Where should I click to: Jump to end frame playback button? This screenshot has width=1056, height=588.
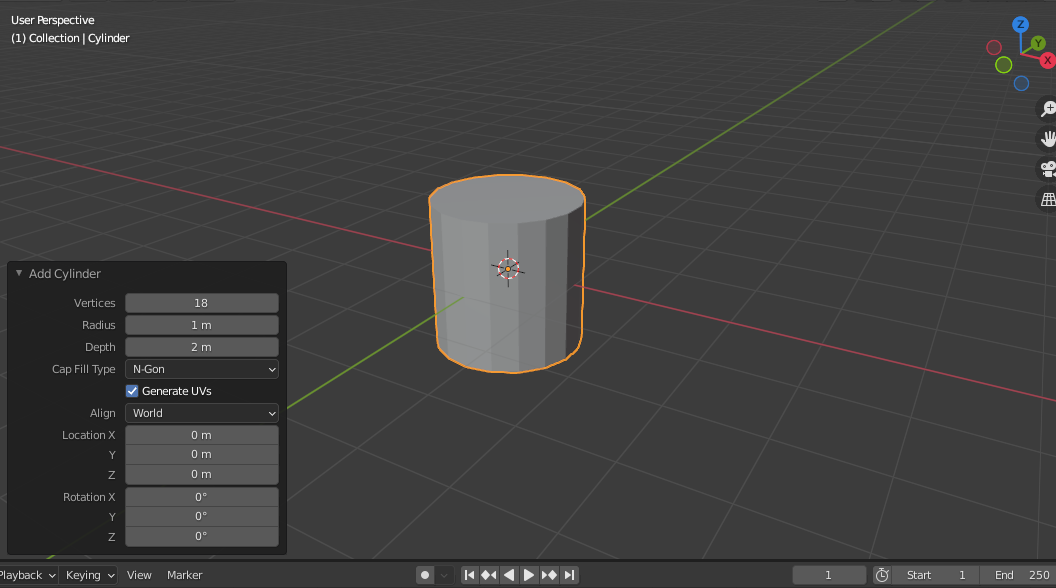(x=569, y=575)
